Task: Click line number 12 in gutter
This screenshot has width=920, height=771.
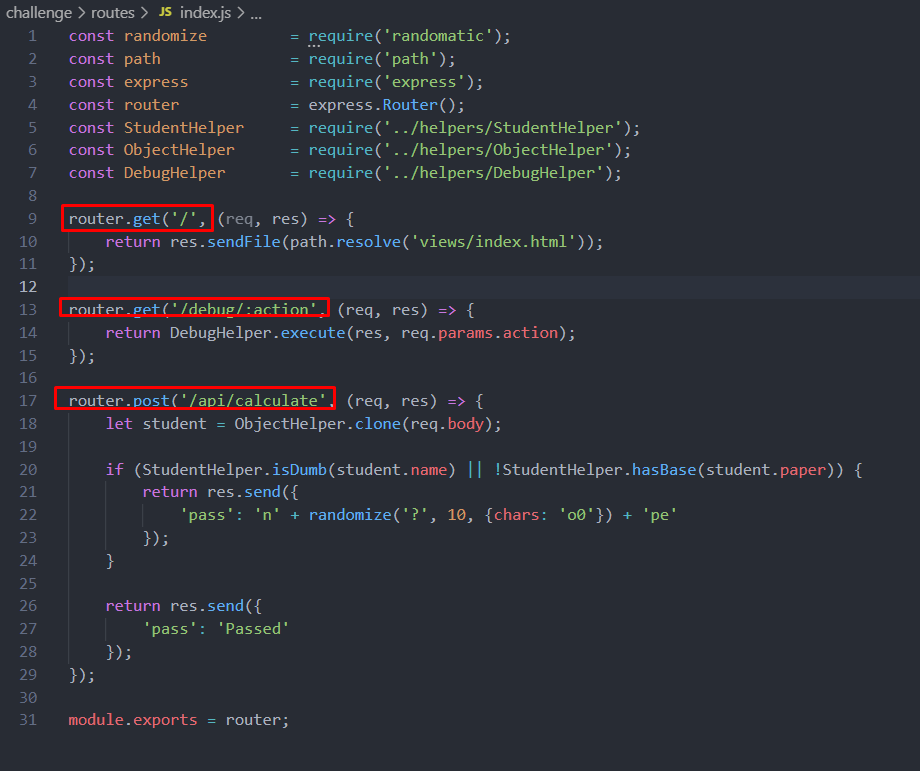Action: [x=28, y=287]
